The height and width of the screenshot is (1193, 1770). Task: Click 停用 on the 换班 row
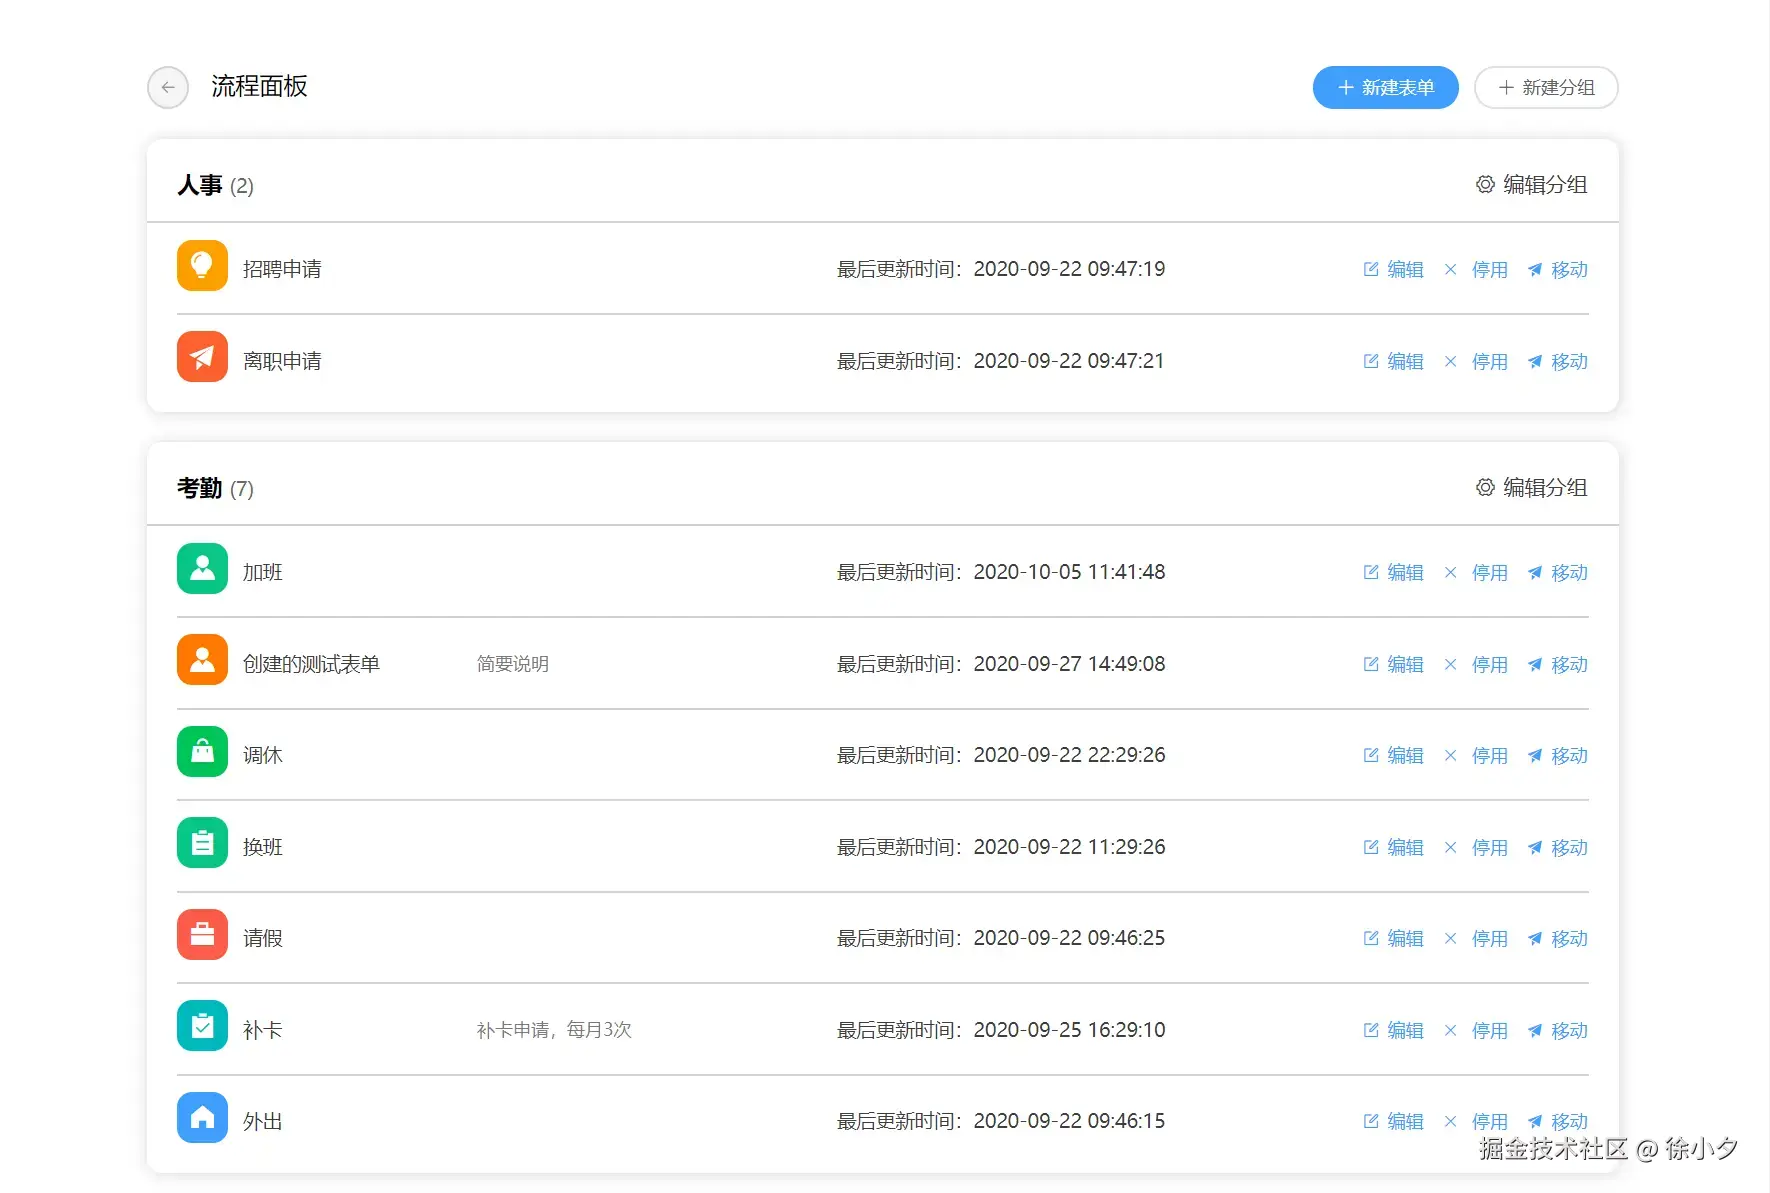[x=1476, y=848]
